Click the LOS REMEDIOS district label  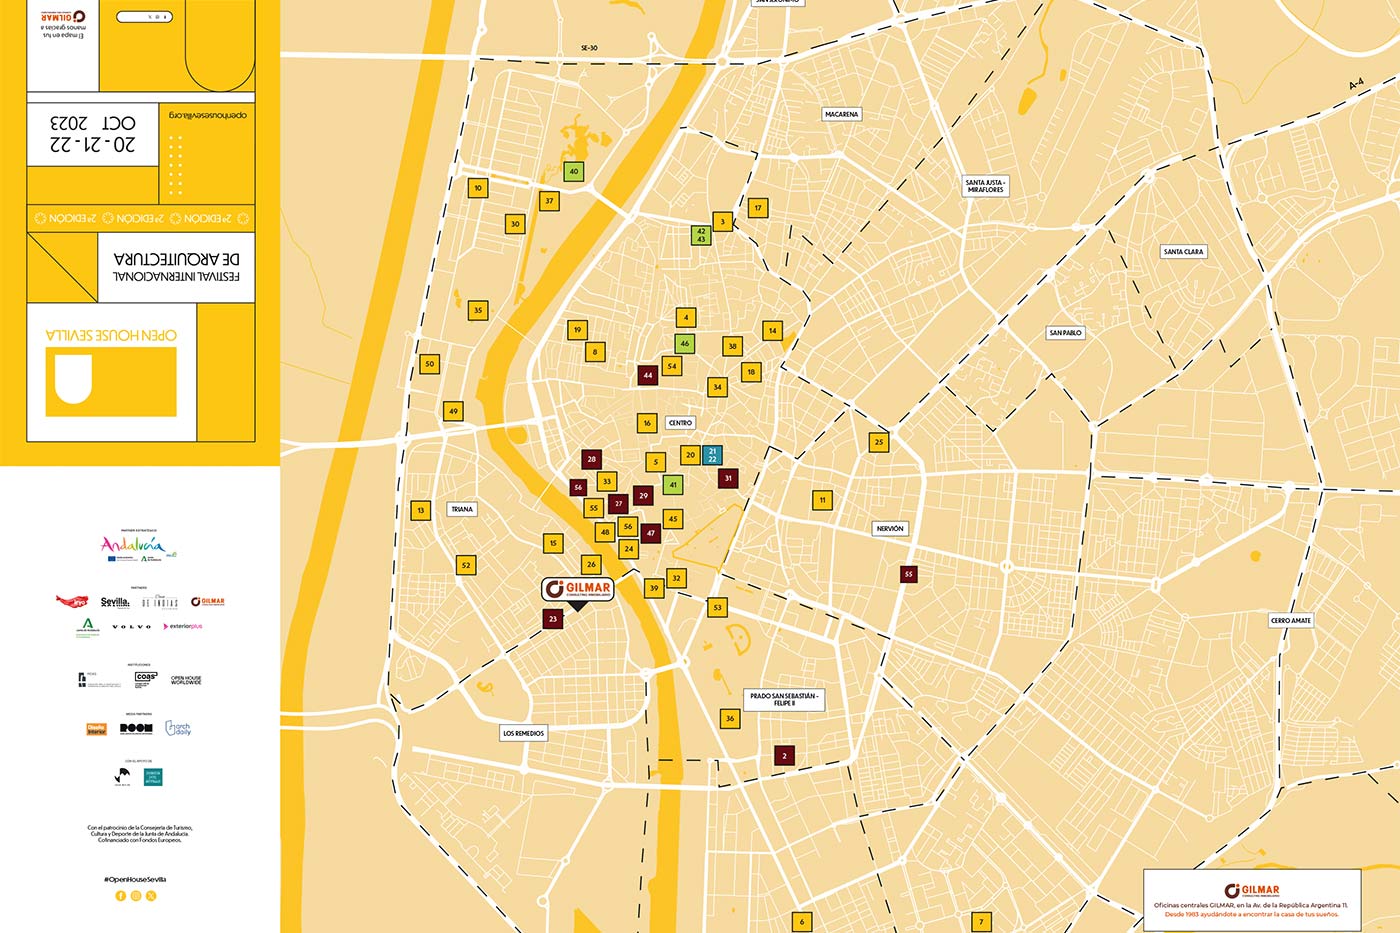click(524, 733)
